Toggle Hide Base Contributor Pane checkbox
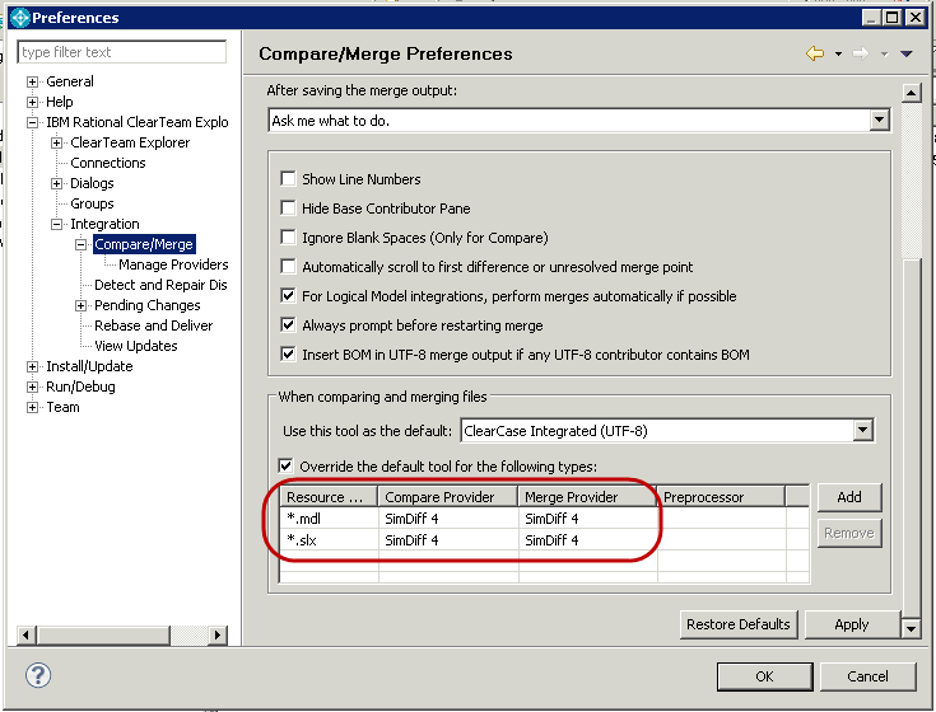Screen dimensions: 936x712 [x=288, y=208]
